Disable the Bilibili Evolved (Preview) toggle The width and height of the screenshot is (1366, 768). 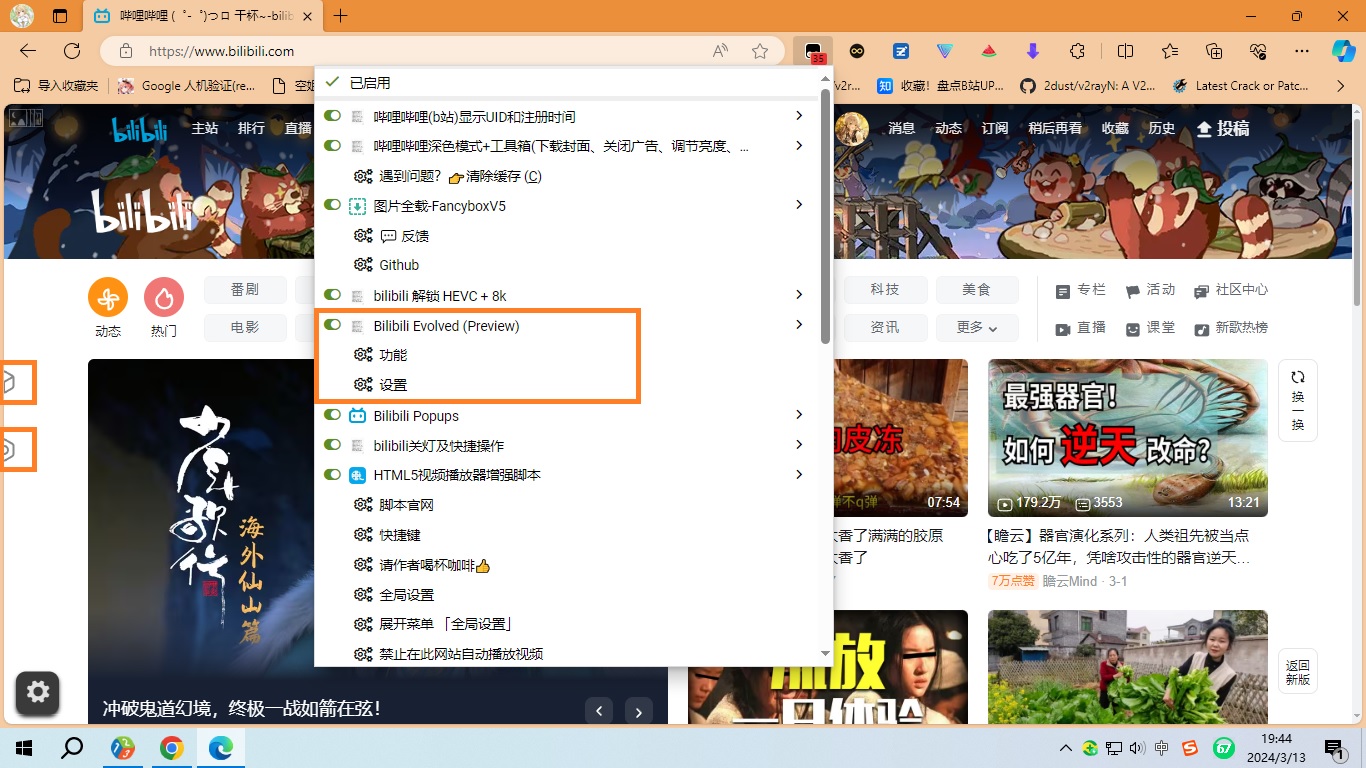point(332,325)
